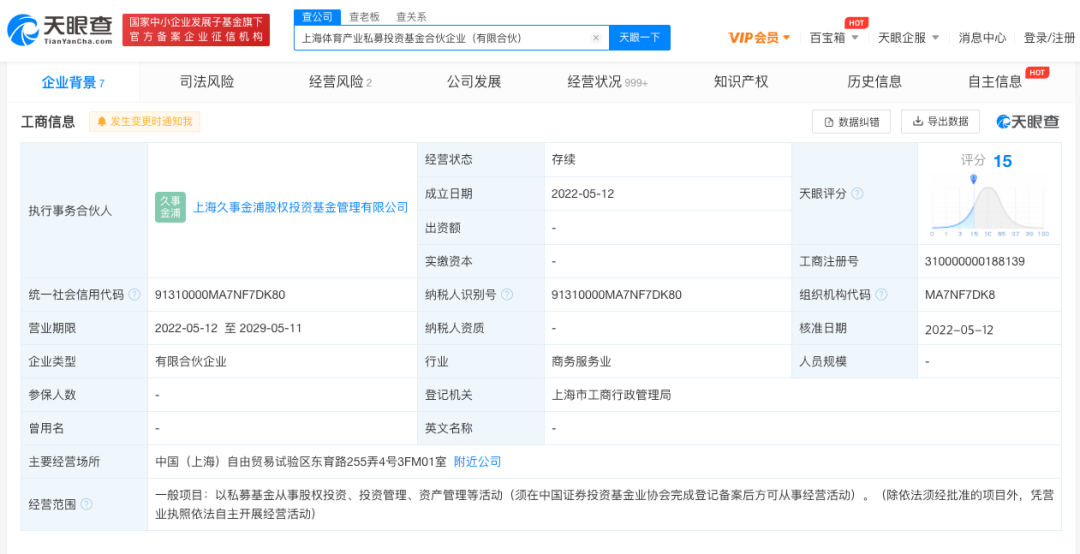
Task: Select the 查老板 search tab
Action: pyautogui.click(x=364, y=17)
